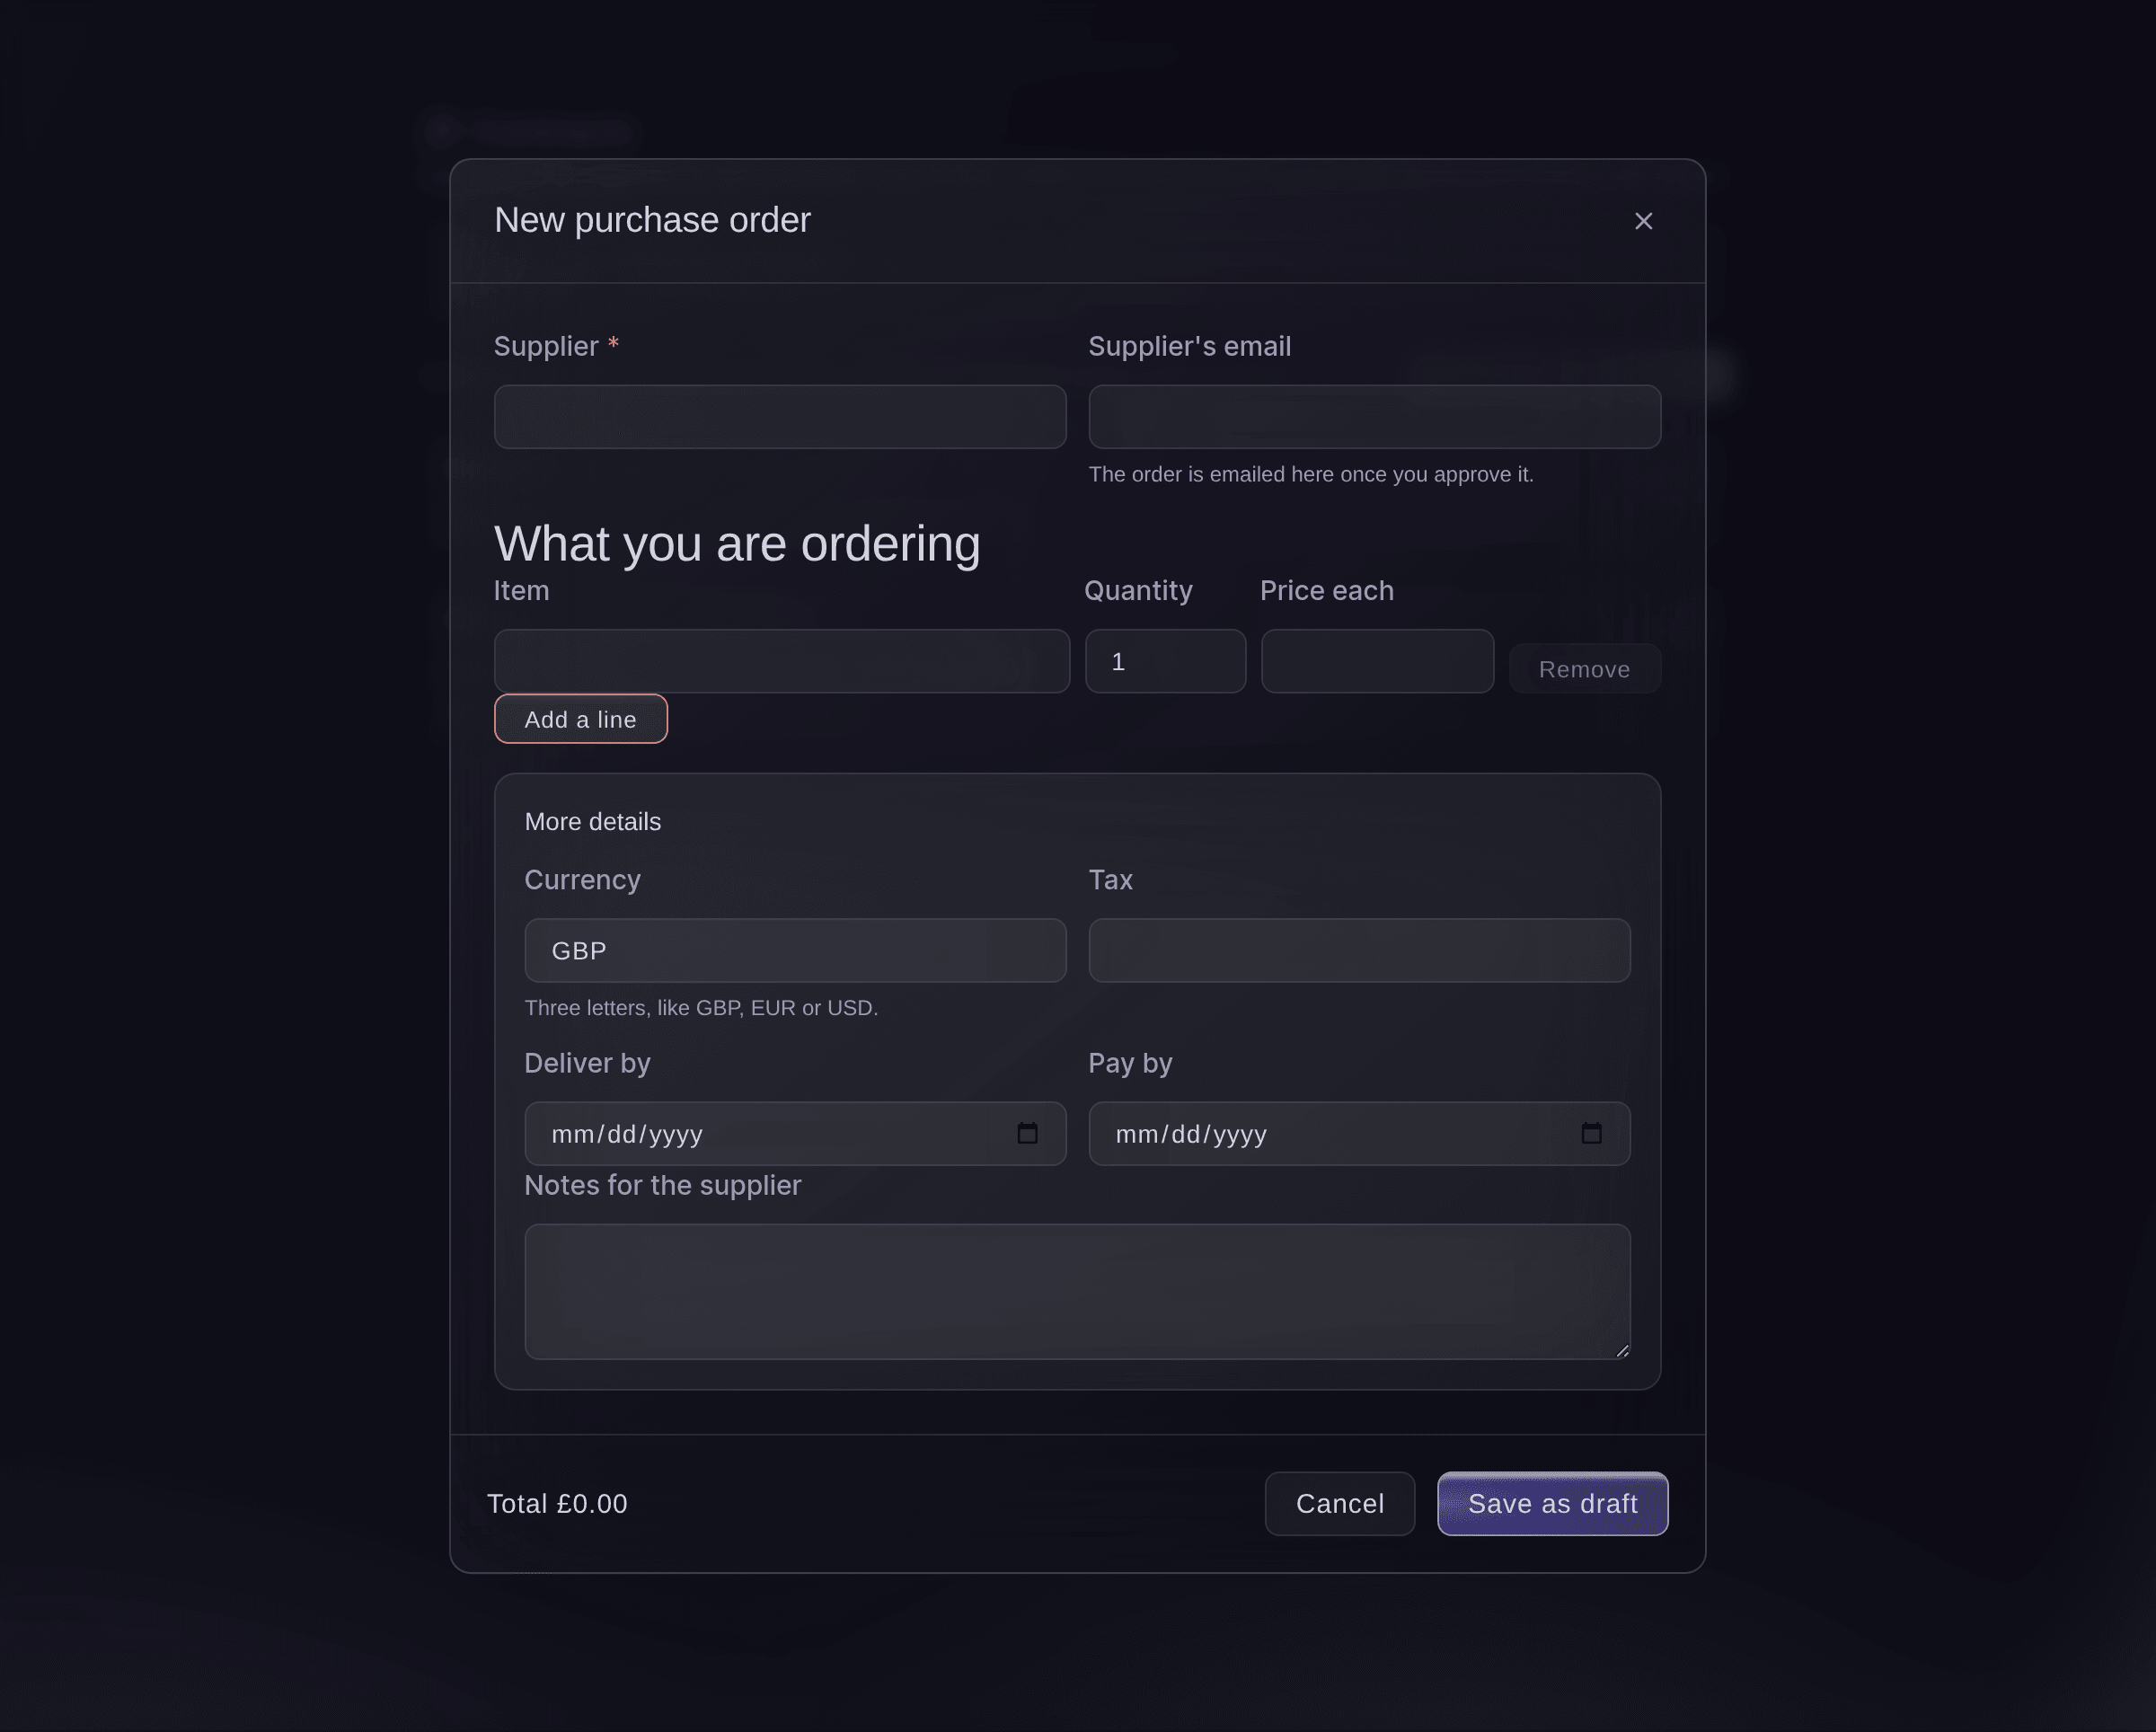Close the New purchase order dialog
The height and width of the screenshot is (1732, 2156).
(x=1643, y=221)
